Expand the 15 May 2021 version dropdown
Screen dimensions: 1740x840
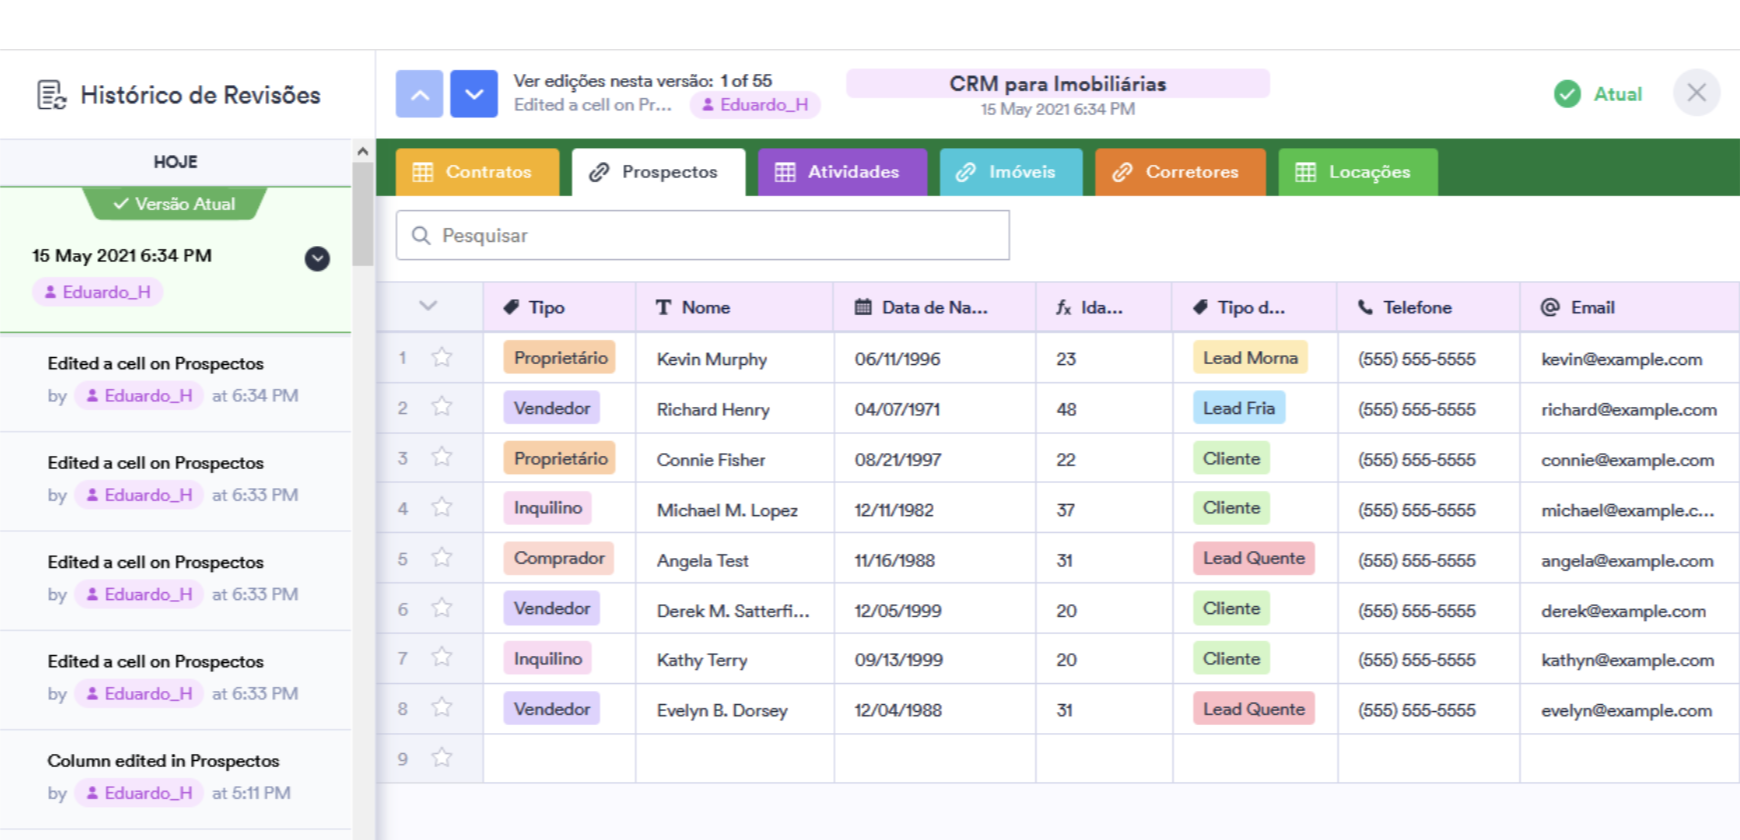click(317, 258)
